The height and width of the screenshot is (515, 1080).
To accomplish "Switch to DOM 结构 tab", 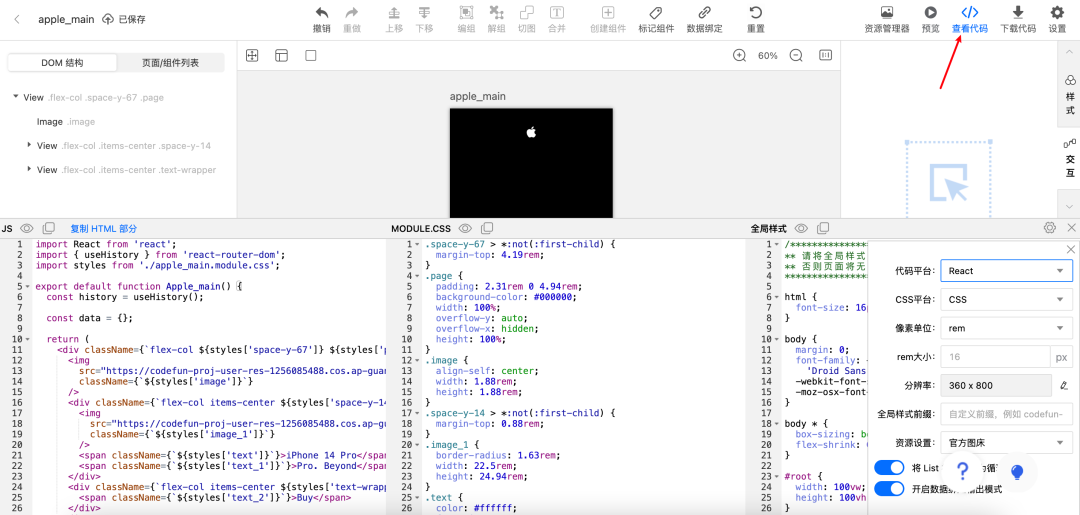I will point(62,63).
